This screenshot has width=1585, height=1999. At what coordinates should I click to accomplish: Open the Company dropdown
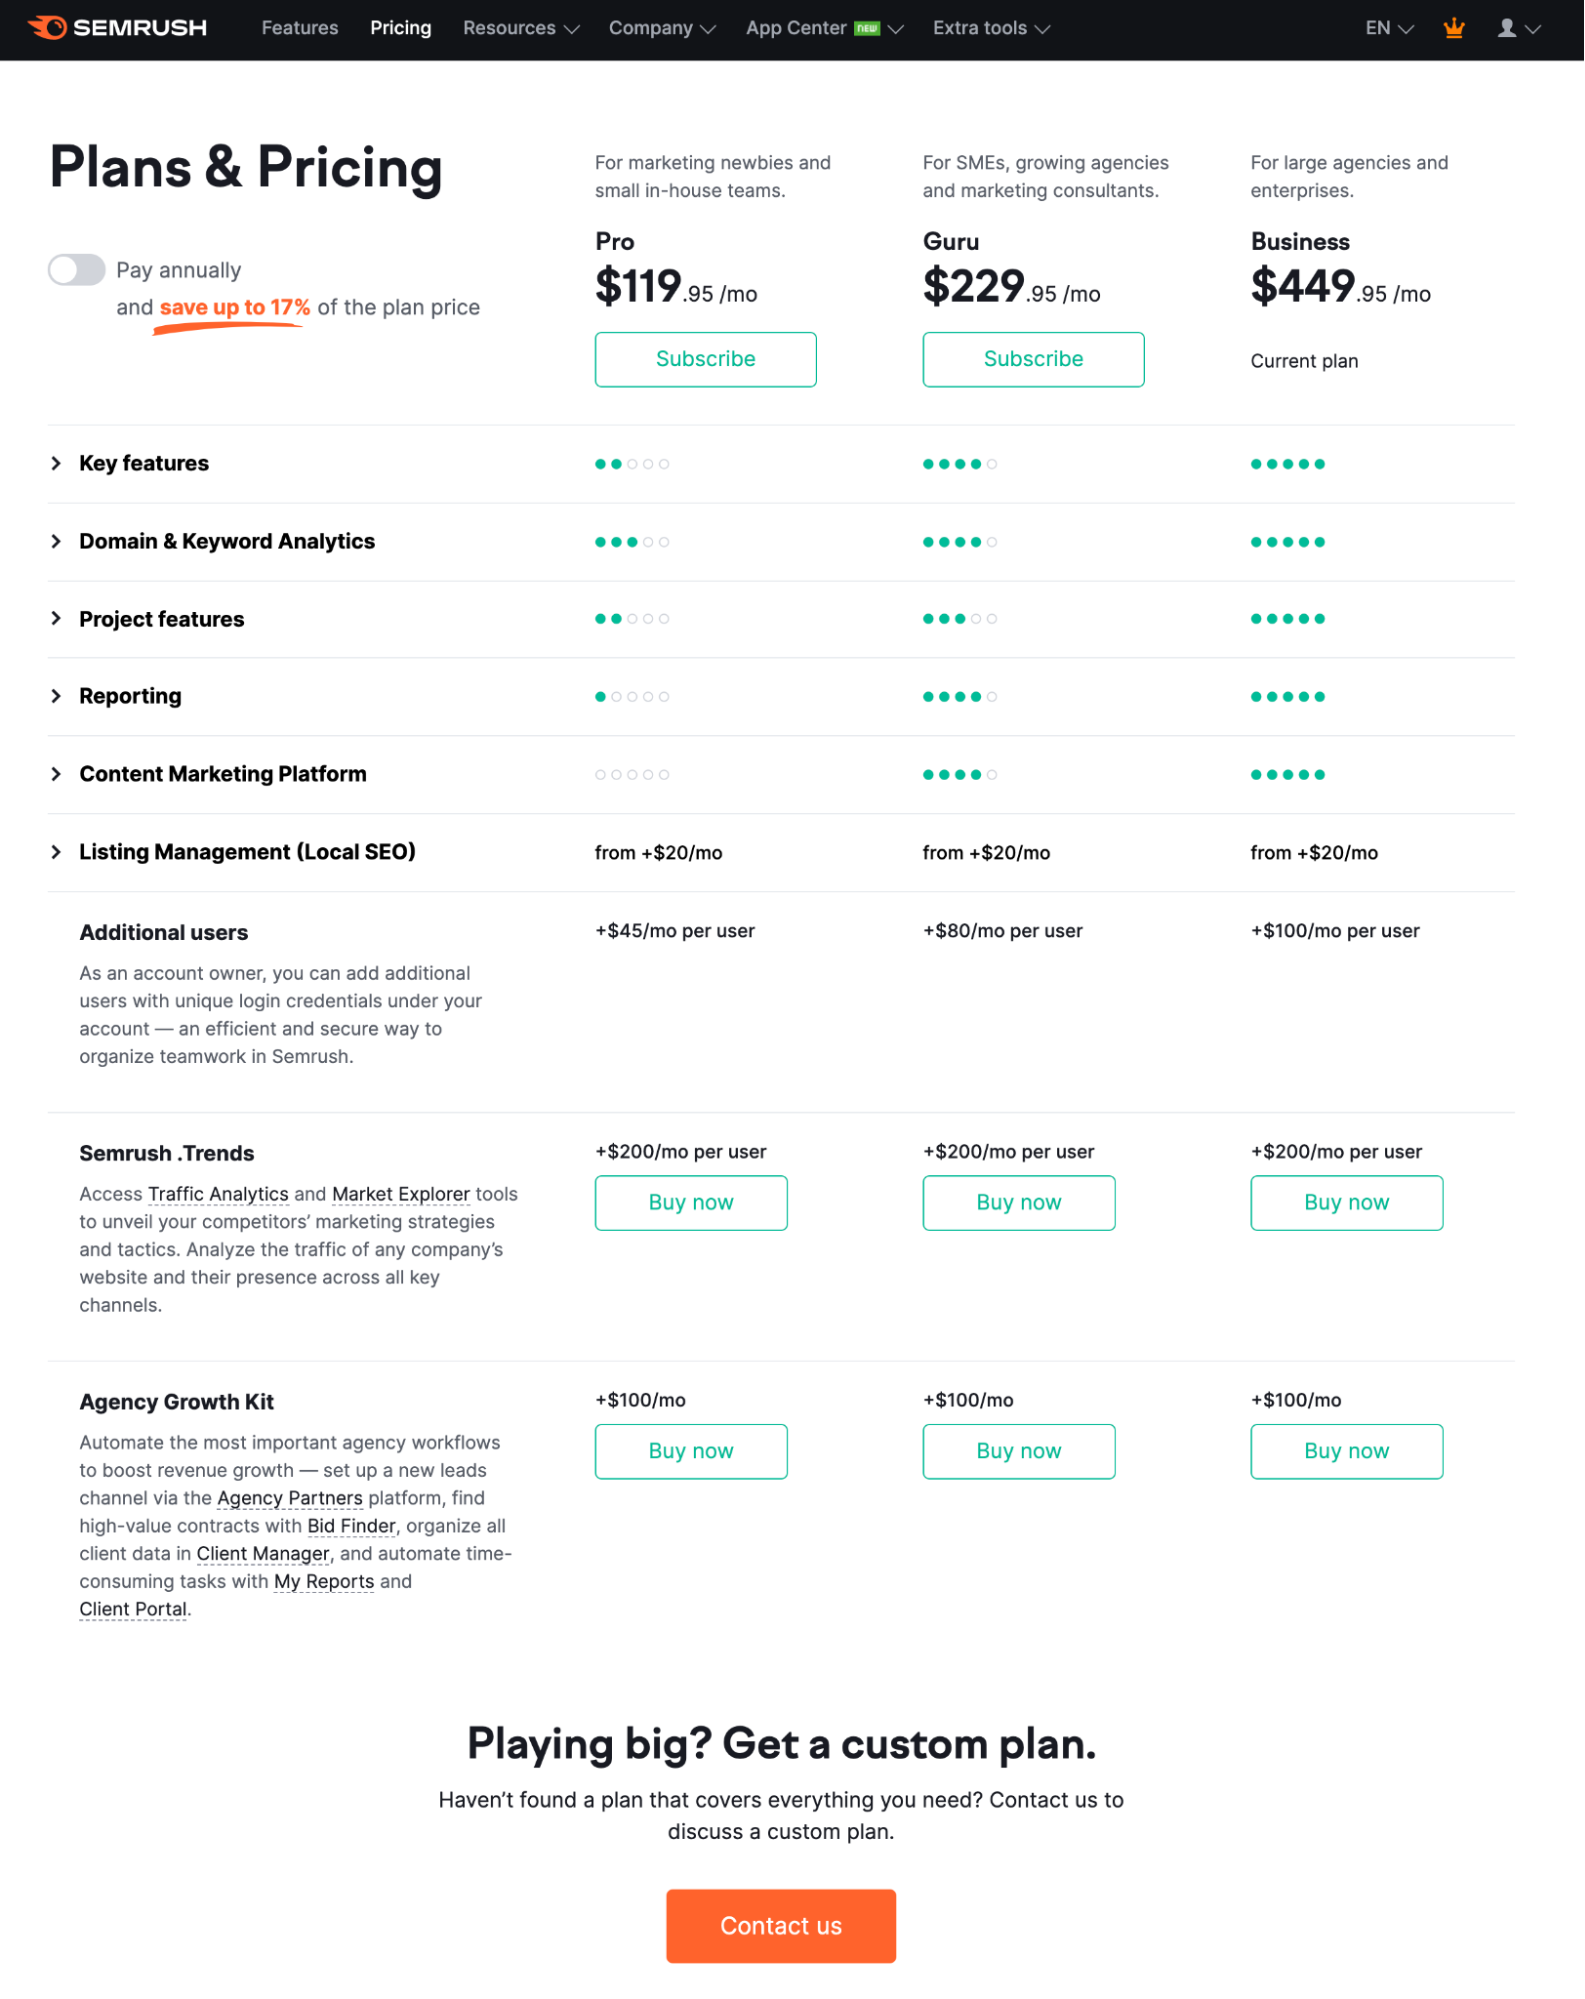pyautogui.click(x=652, y=28)
